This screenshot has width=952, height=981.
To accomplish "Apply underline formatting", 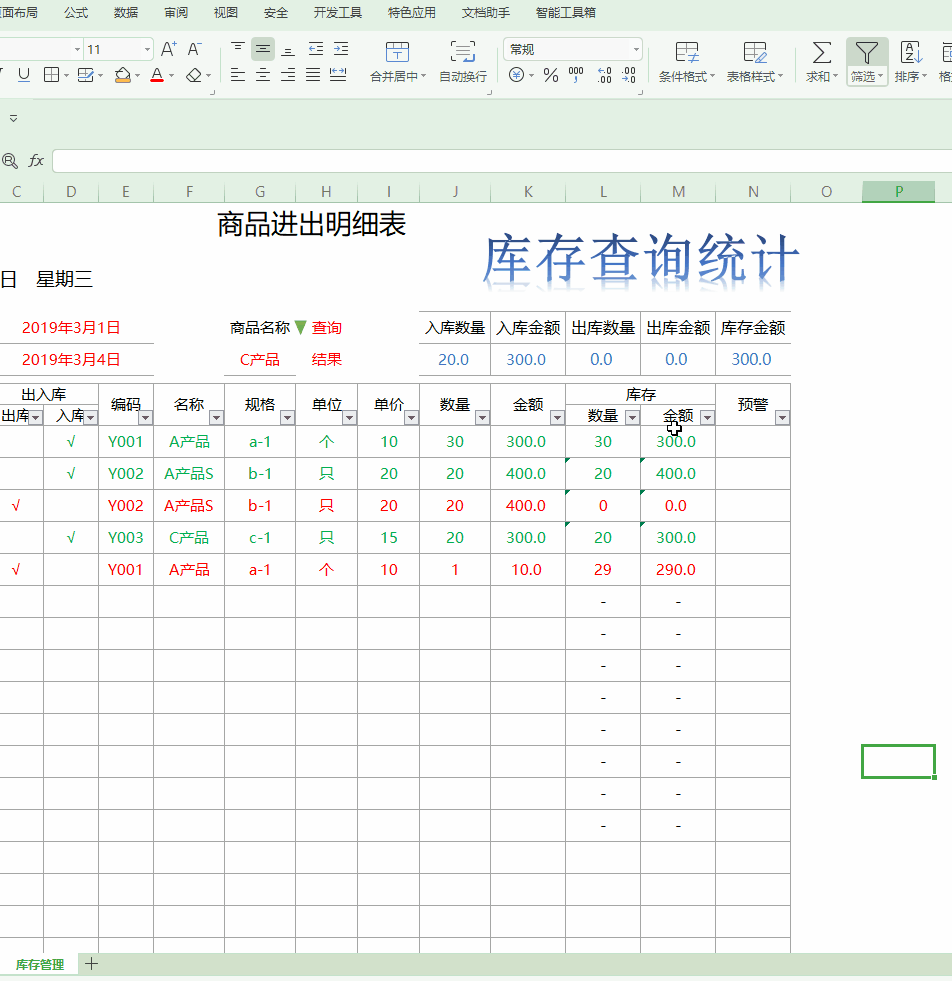I will [24, 76].
